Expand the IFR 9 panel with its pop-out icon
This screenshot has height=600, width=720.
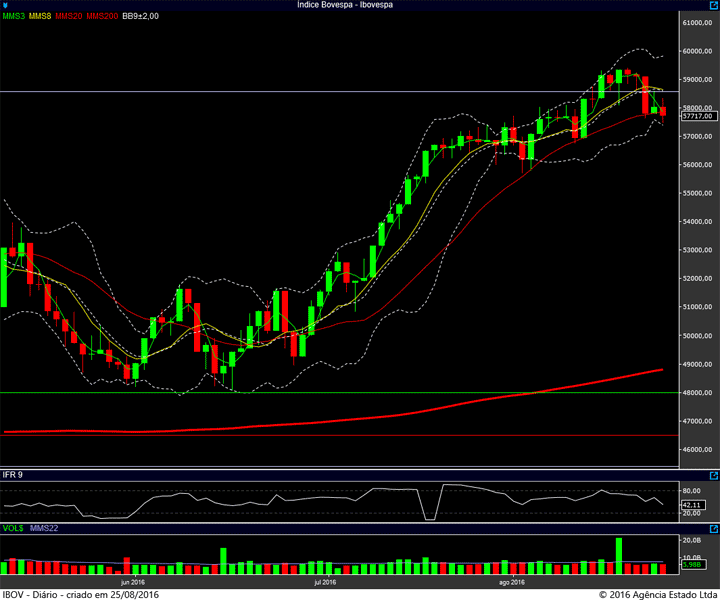(714, 476)
